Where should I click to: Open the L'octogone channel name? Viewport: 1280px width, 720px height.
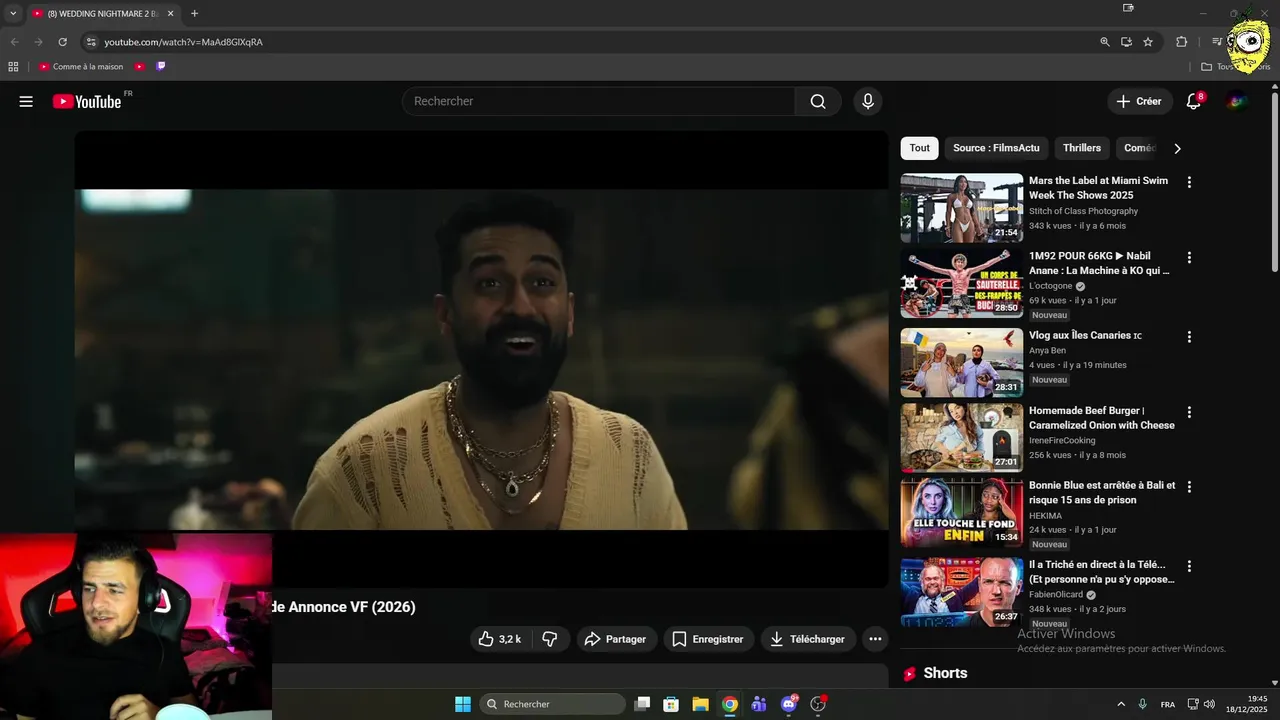click(x=1050, y=286)
